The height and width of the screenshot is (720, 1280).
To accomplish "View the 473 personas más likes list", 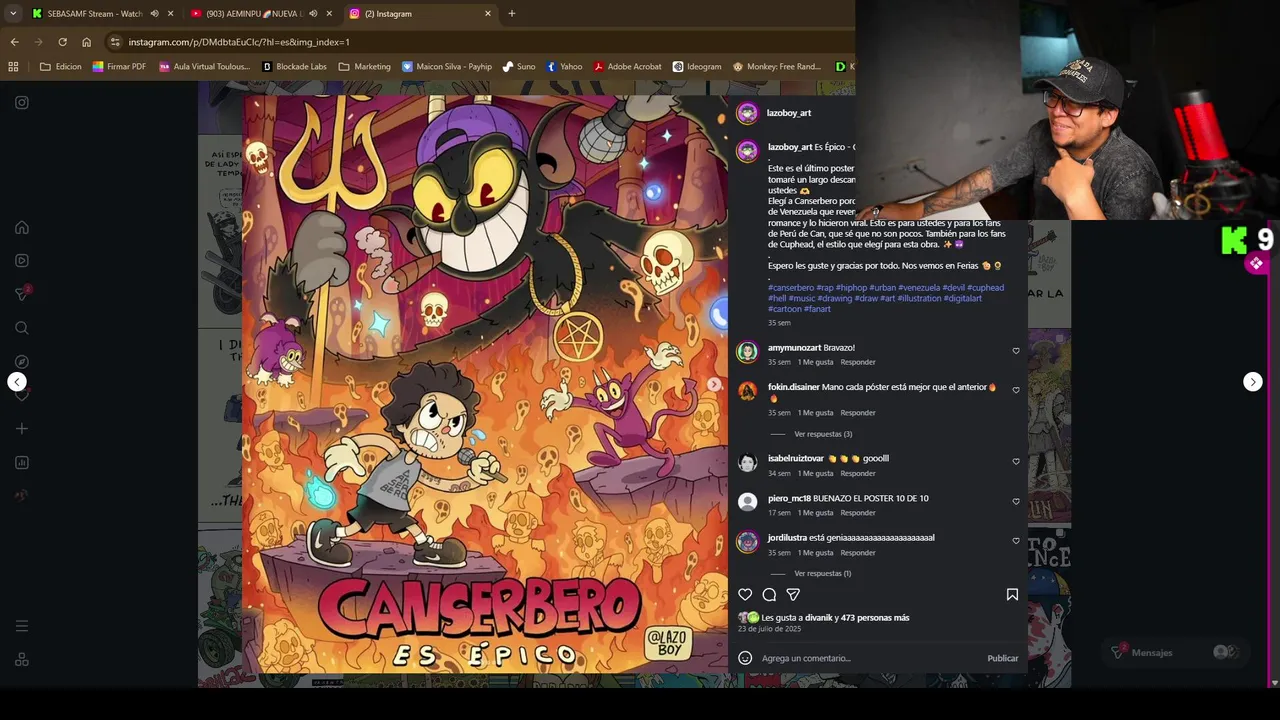I will [875, 618].
